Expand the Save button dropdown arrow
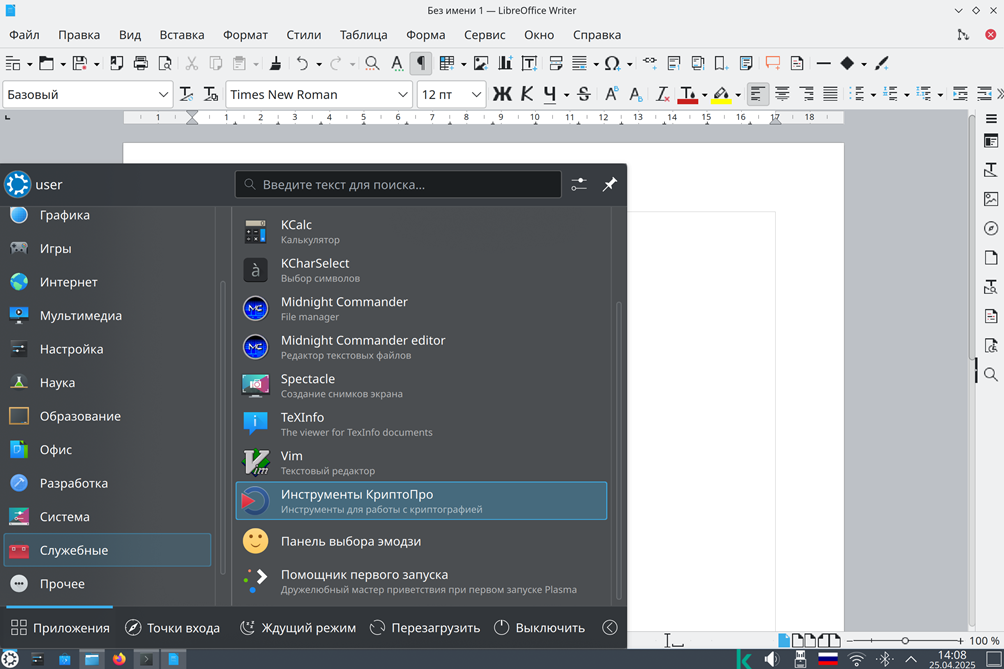Screen dimensions: 1004x669 [x=96, y=63]
